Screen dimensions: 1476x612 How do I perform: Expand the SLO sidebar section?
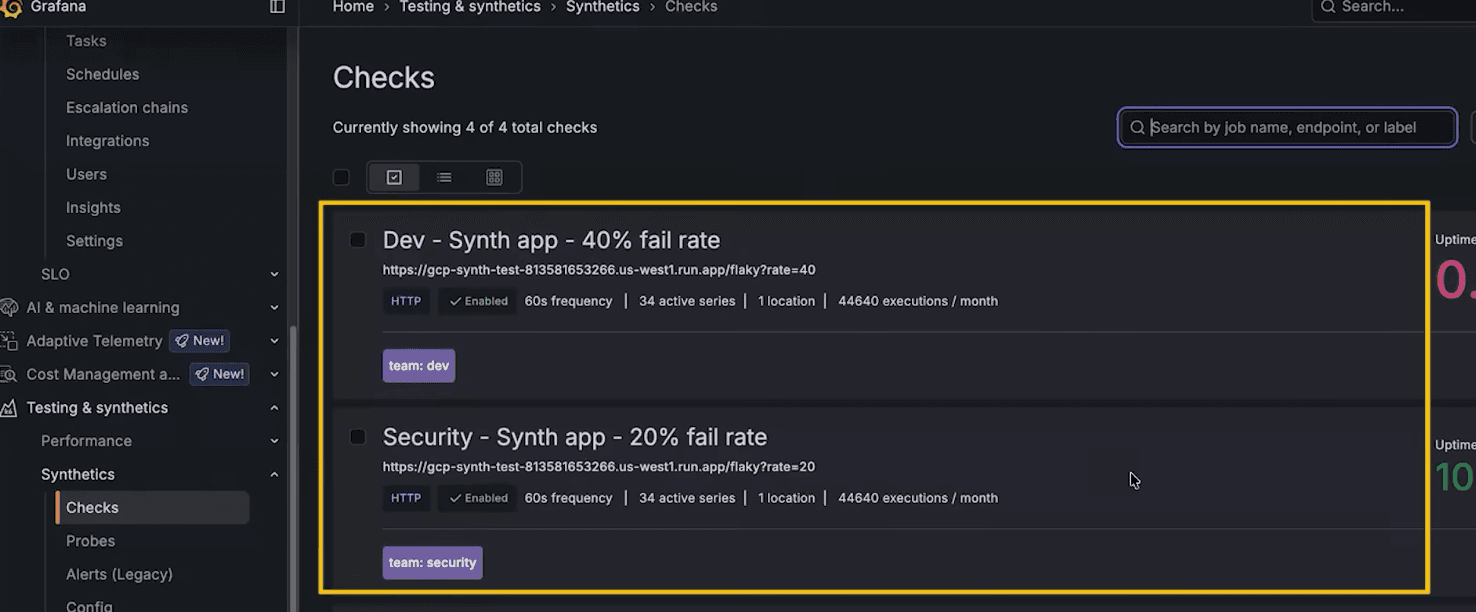[274, 273]
